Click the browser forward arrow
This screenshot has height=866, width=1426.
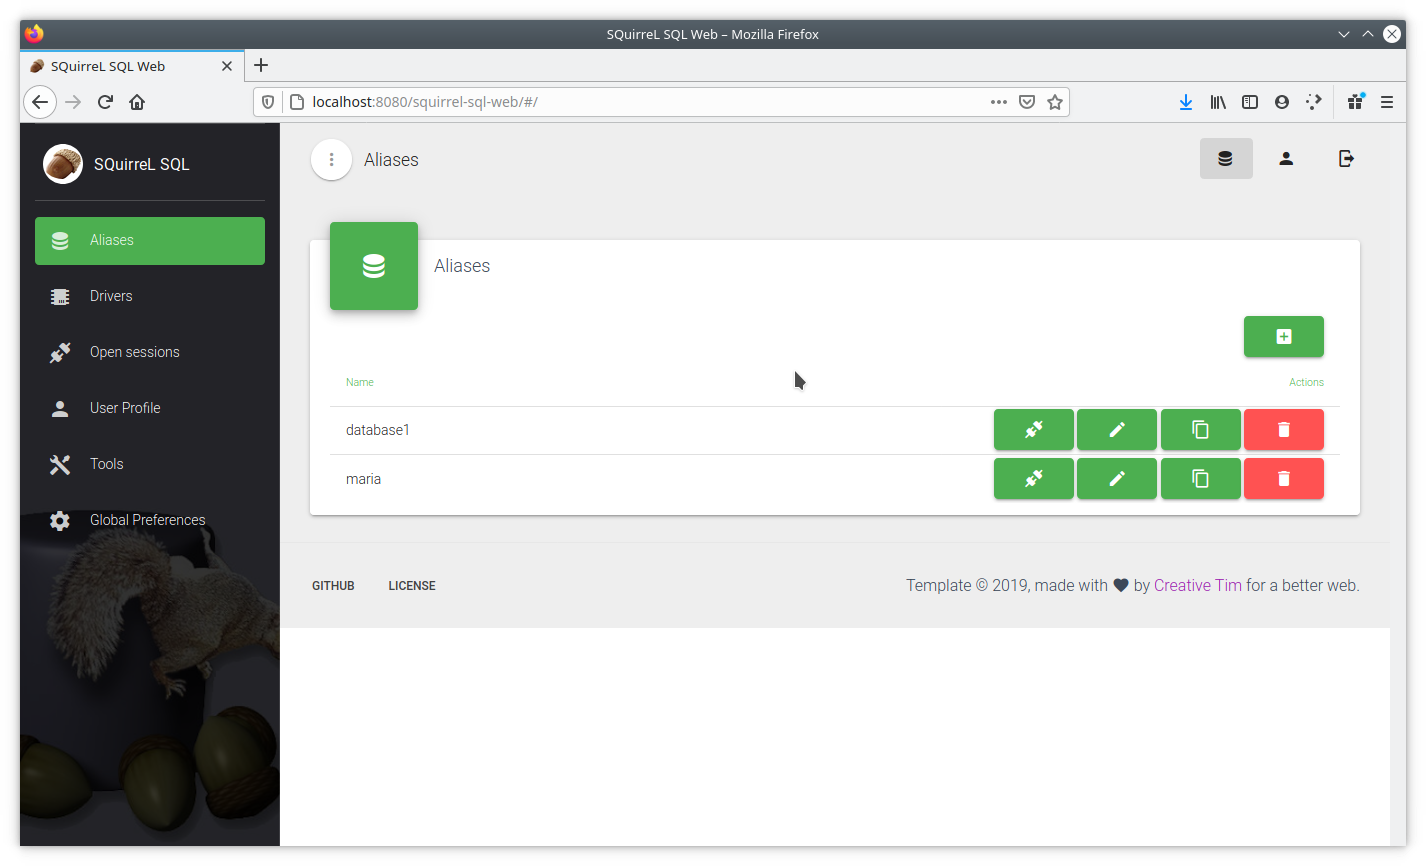(73, 102)
